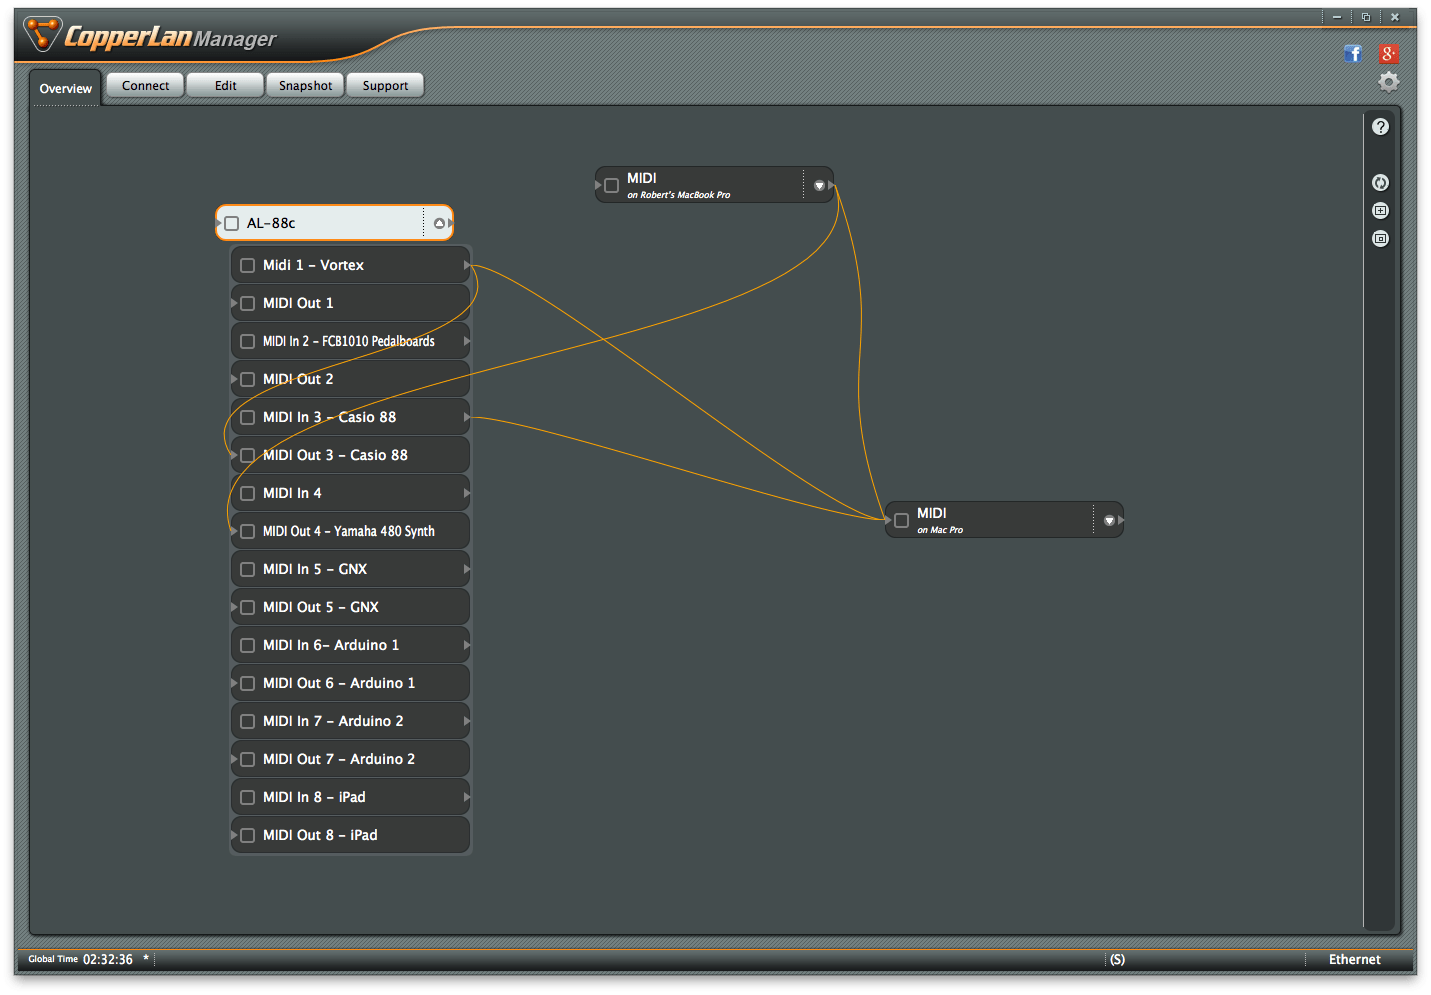Click output arrow of Midi 1 - Vortex
The height and width of the screenshot is (995, 1431).
[467, 265]
